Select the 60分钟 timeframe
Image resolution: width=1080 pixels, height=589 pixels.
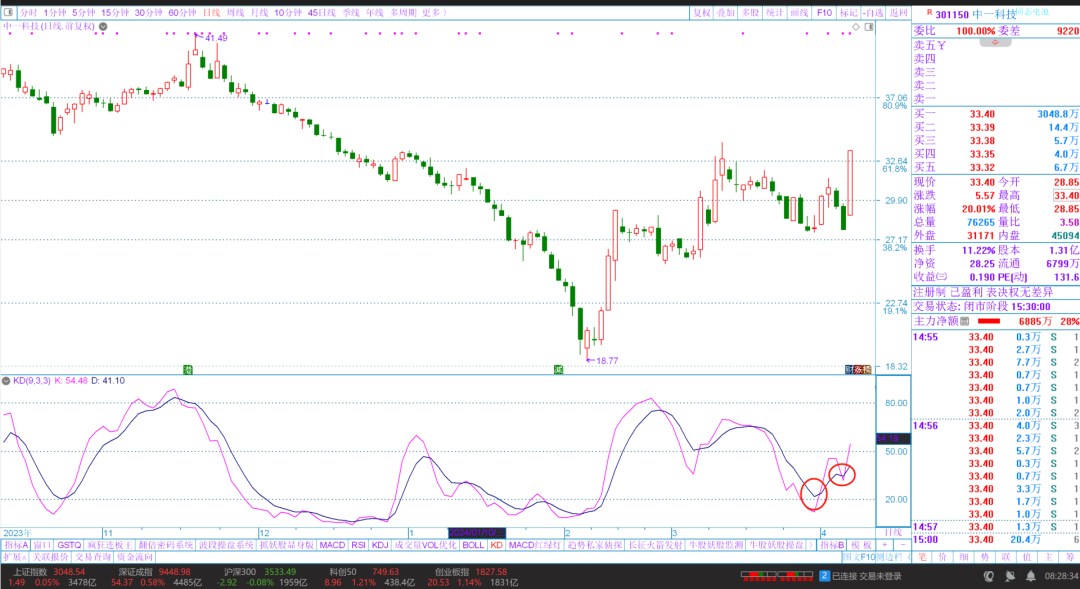tap(182, 13)
